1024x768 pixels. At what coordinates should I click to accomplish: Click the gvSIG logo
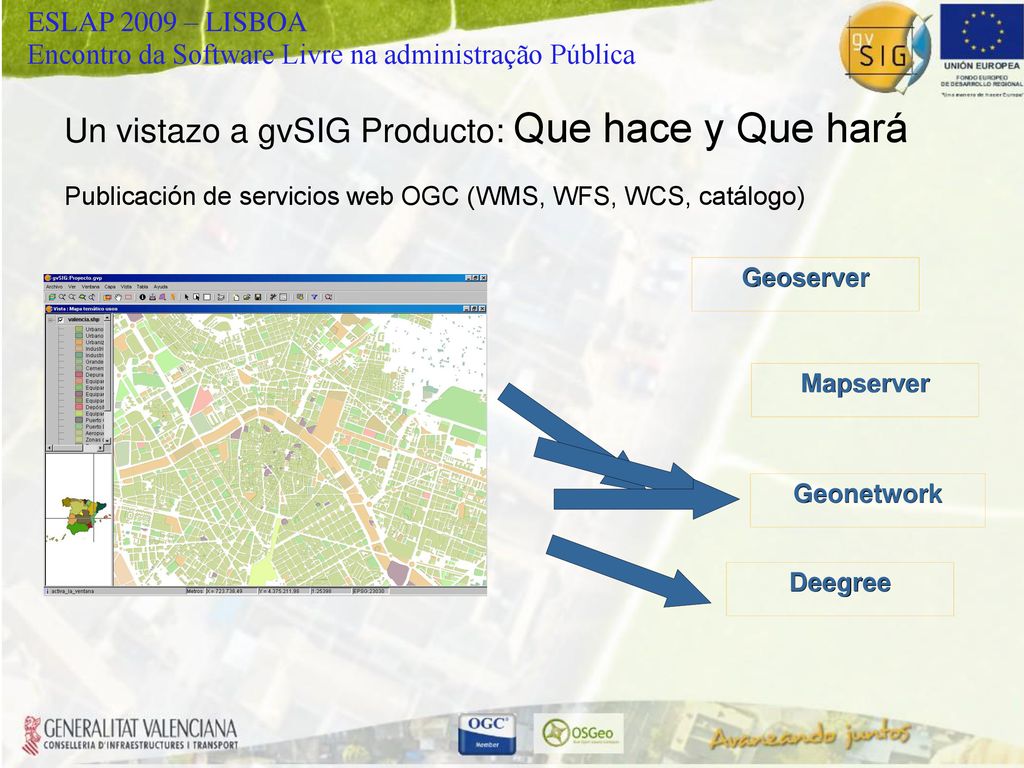(885, 49)
